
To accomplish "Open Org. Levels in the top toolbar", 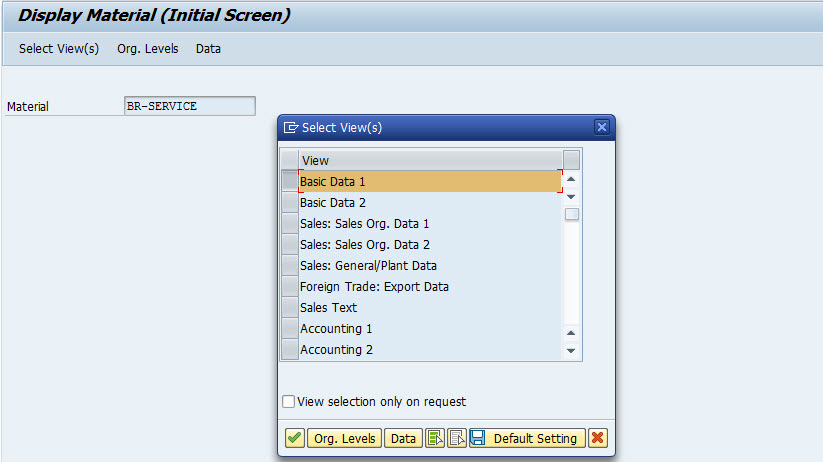I will tap(148, 48).
